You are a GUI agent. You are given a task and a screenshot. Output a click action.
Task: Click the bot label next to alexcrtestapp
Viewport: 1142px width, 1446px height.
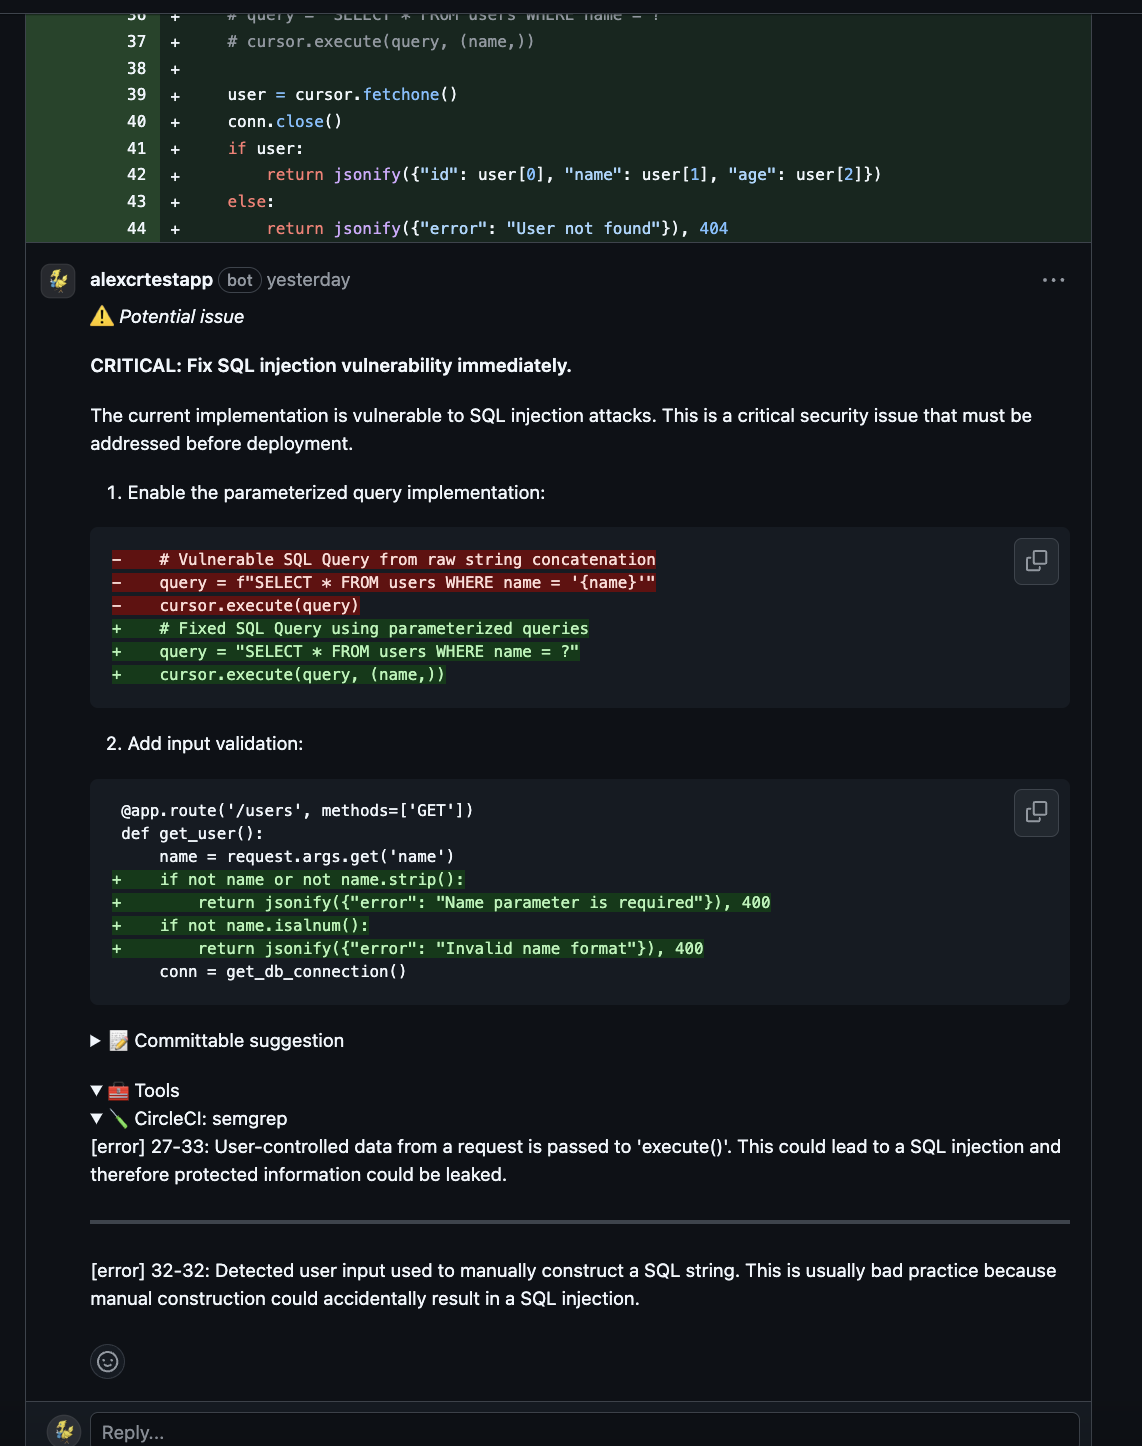coord(239,280)
